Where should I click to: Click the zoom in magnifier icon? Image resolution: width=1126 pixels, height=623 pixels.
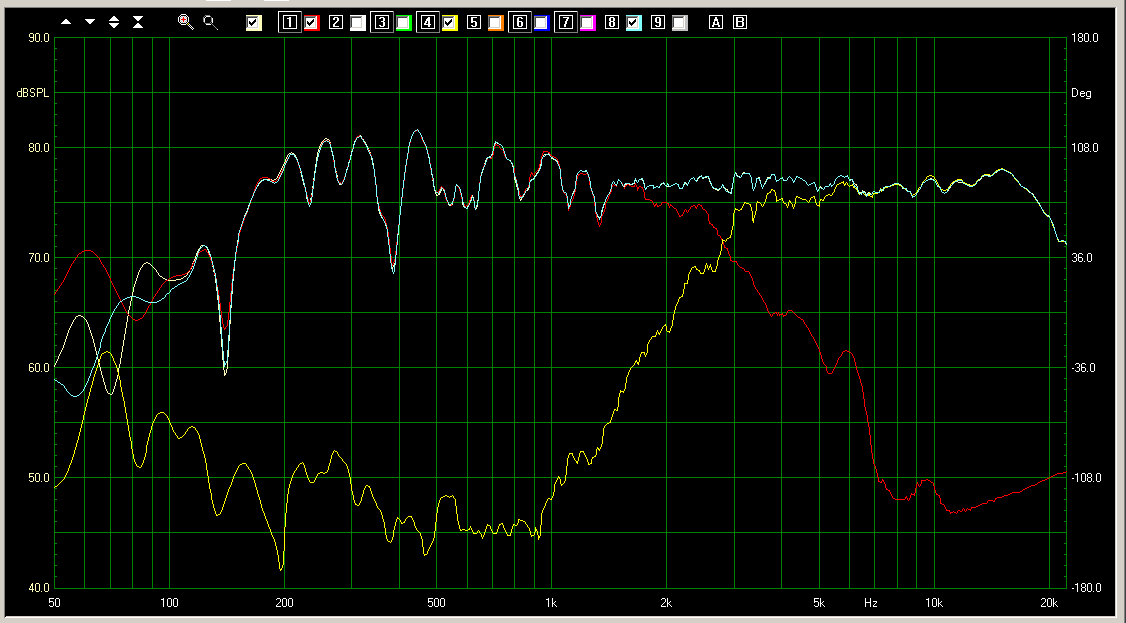185,21
